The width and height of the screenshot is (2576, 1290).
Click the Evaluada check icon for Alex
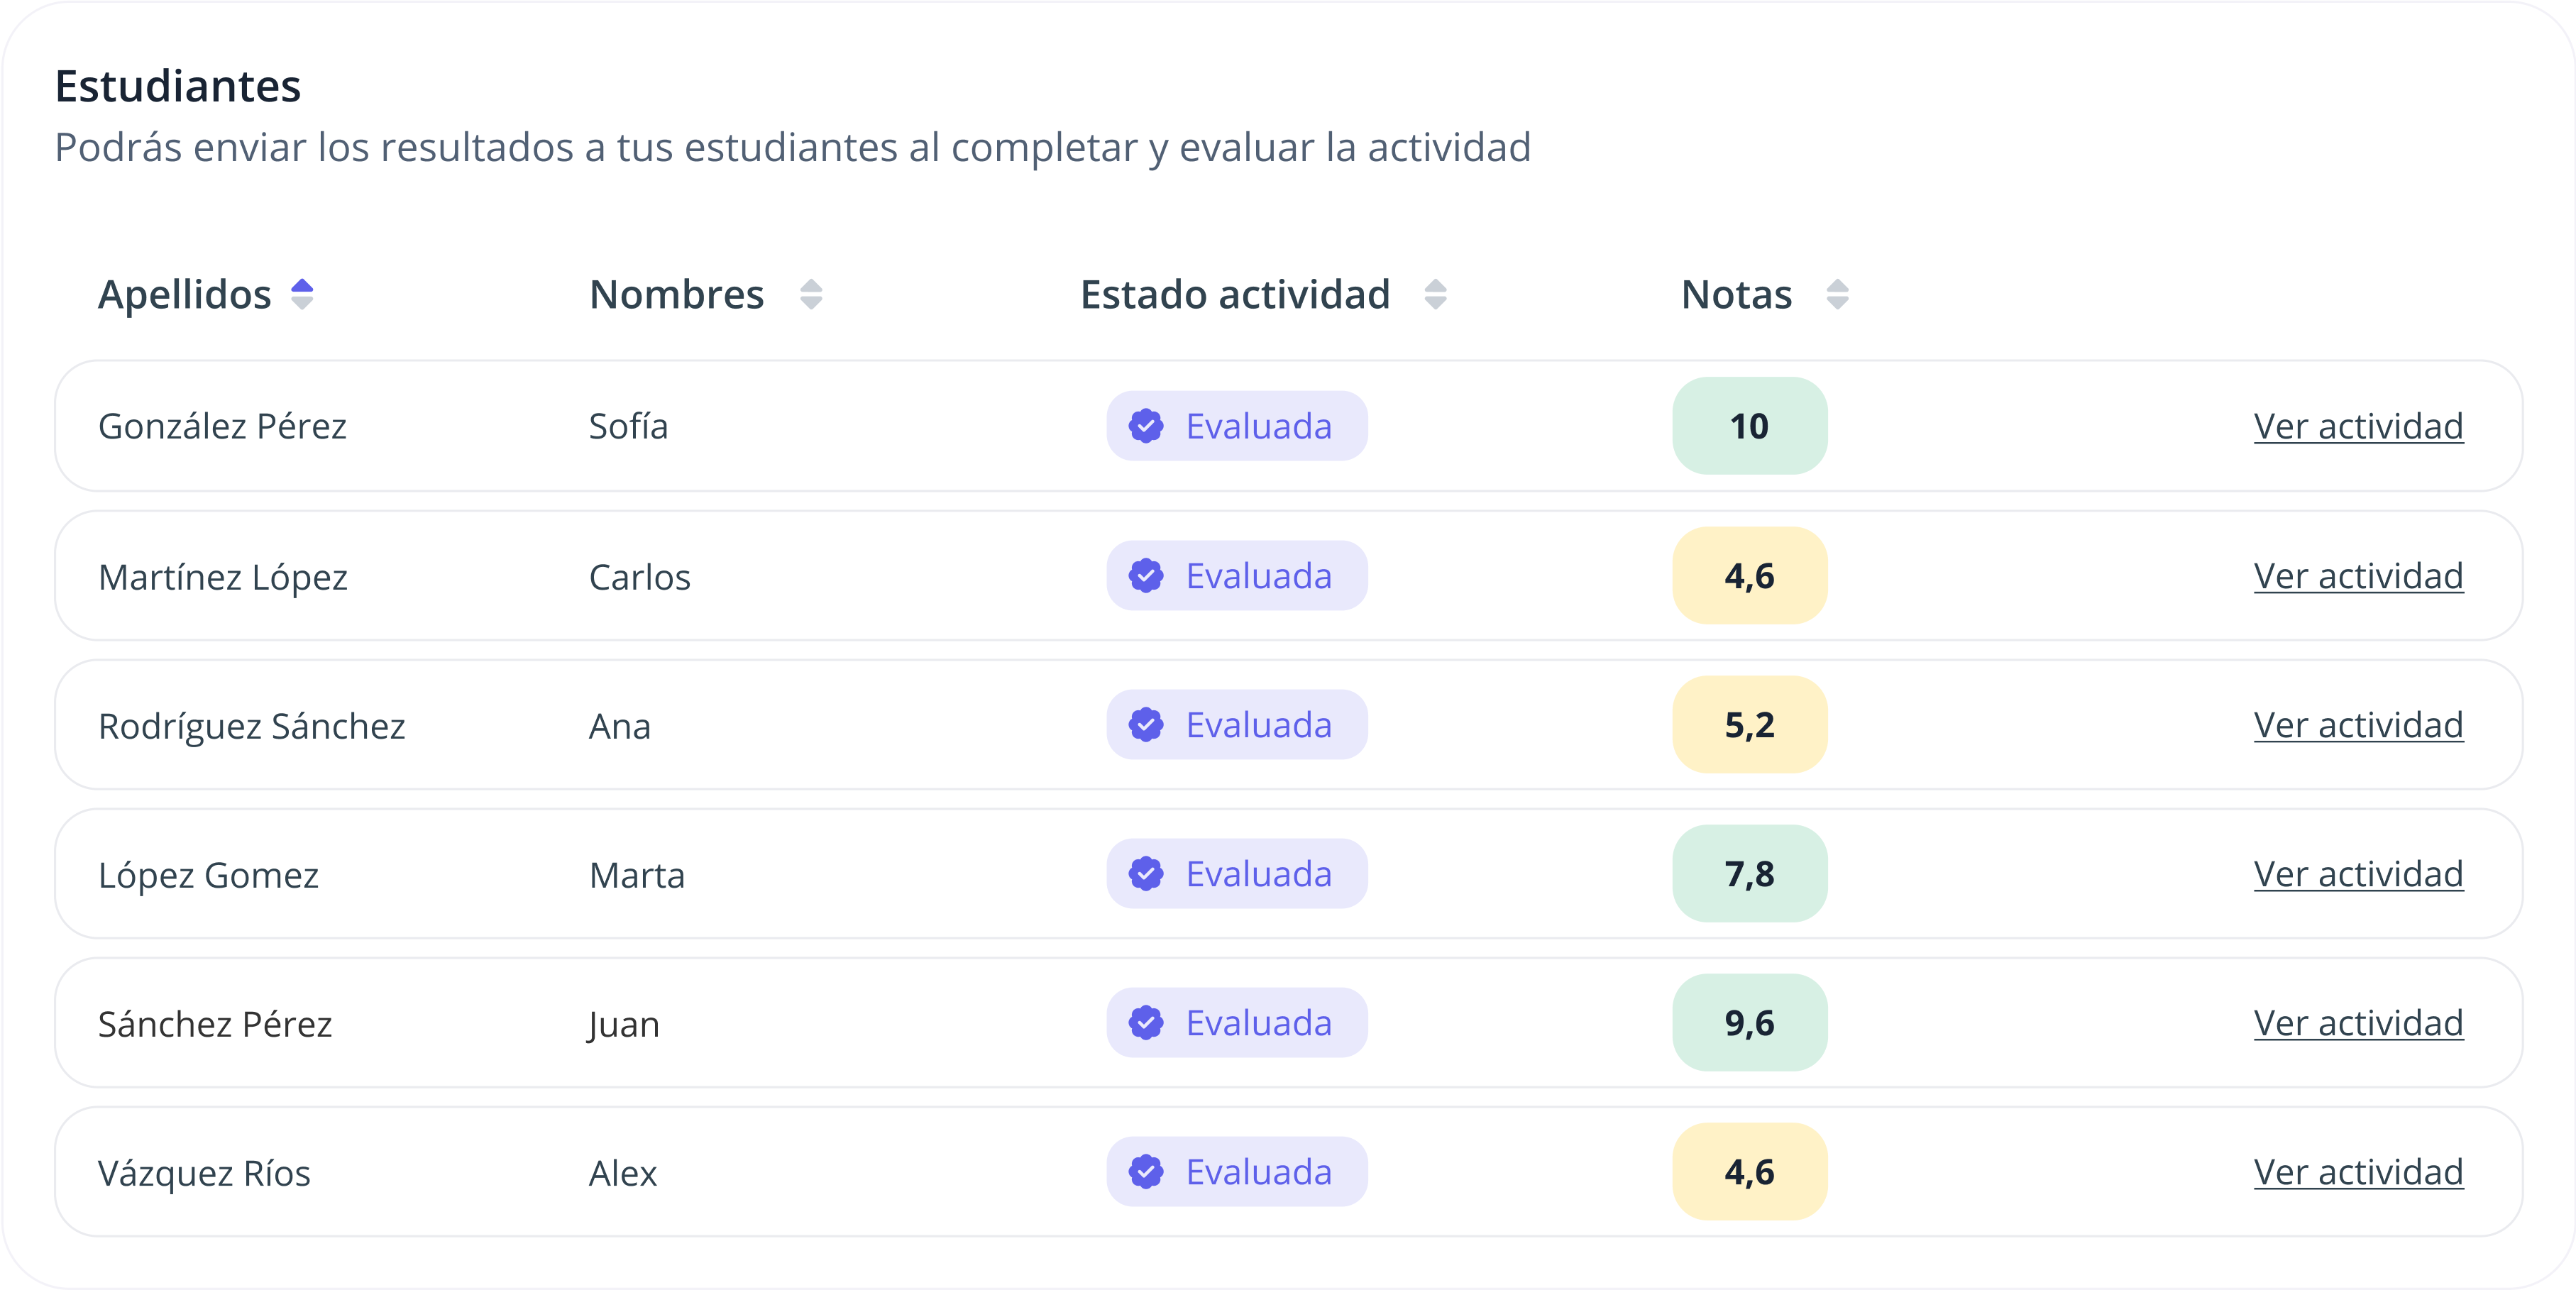1146,1172
